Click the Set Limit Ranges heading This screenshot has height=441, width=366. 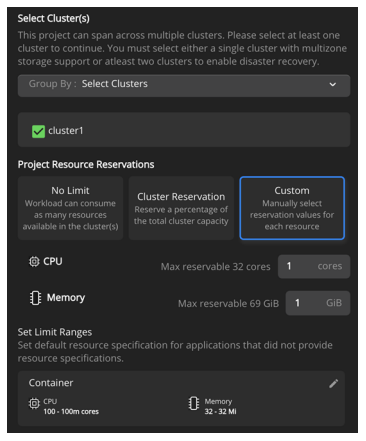pyautogui.click(x=55, y=332)
